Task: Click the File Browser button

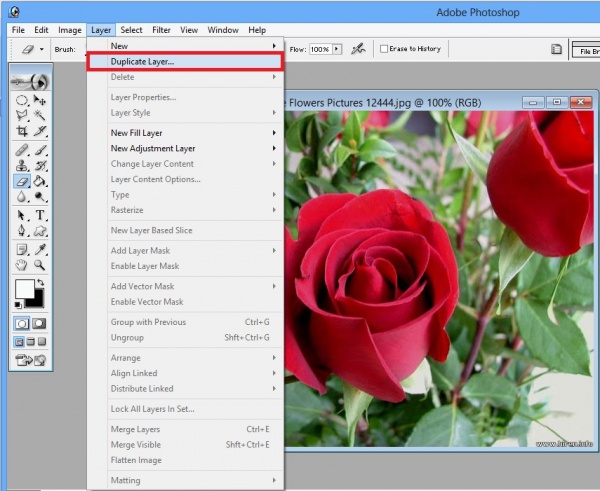Action: (584, 49)
